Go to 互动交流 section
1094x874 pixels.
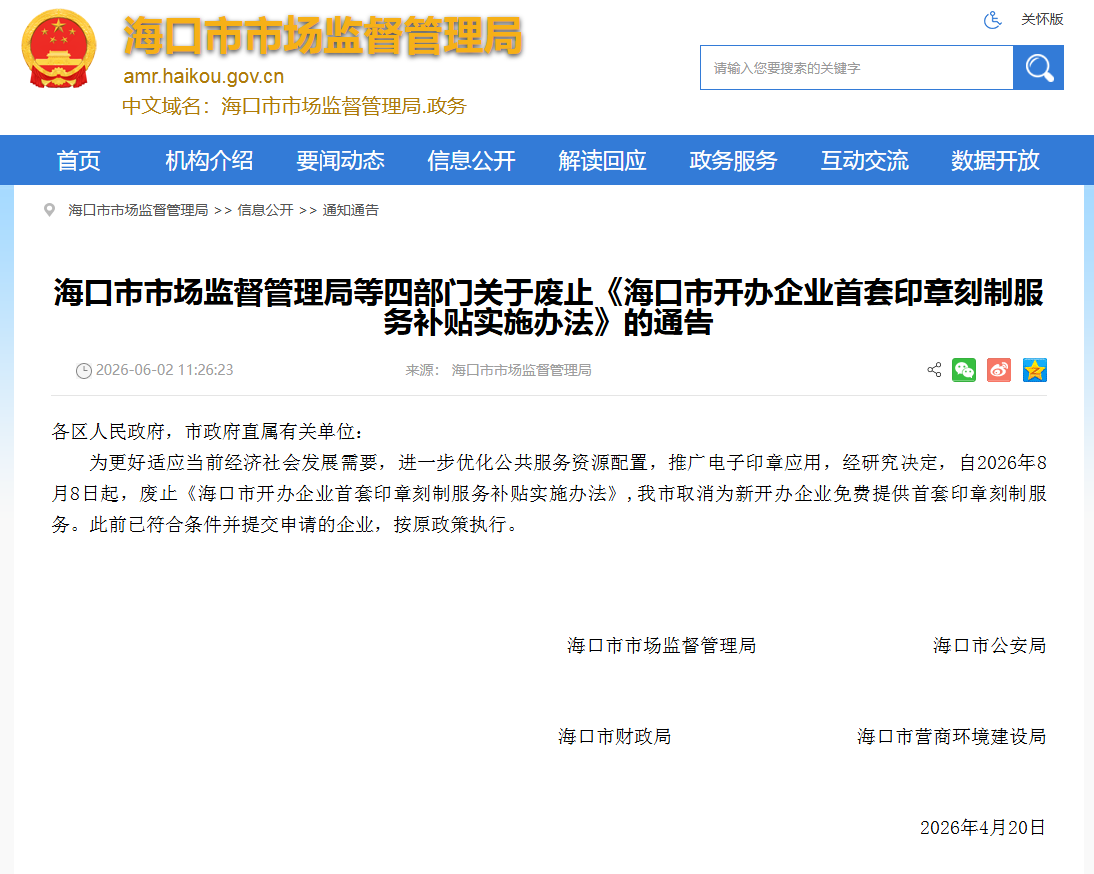864,160
